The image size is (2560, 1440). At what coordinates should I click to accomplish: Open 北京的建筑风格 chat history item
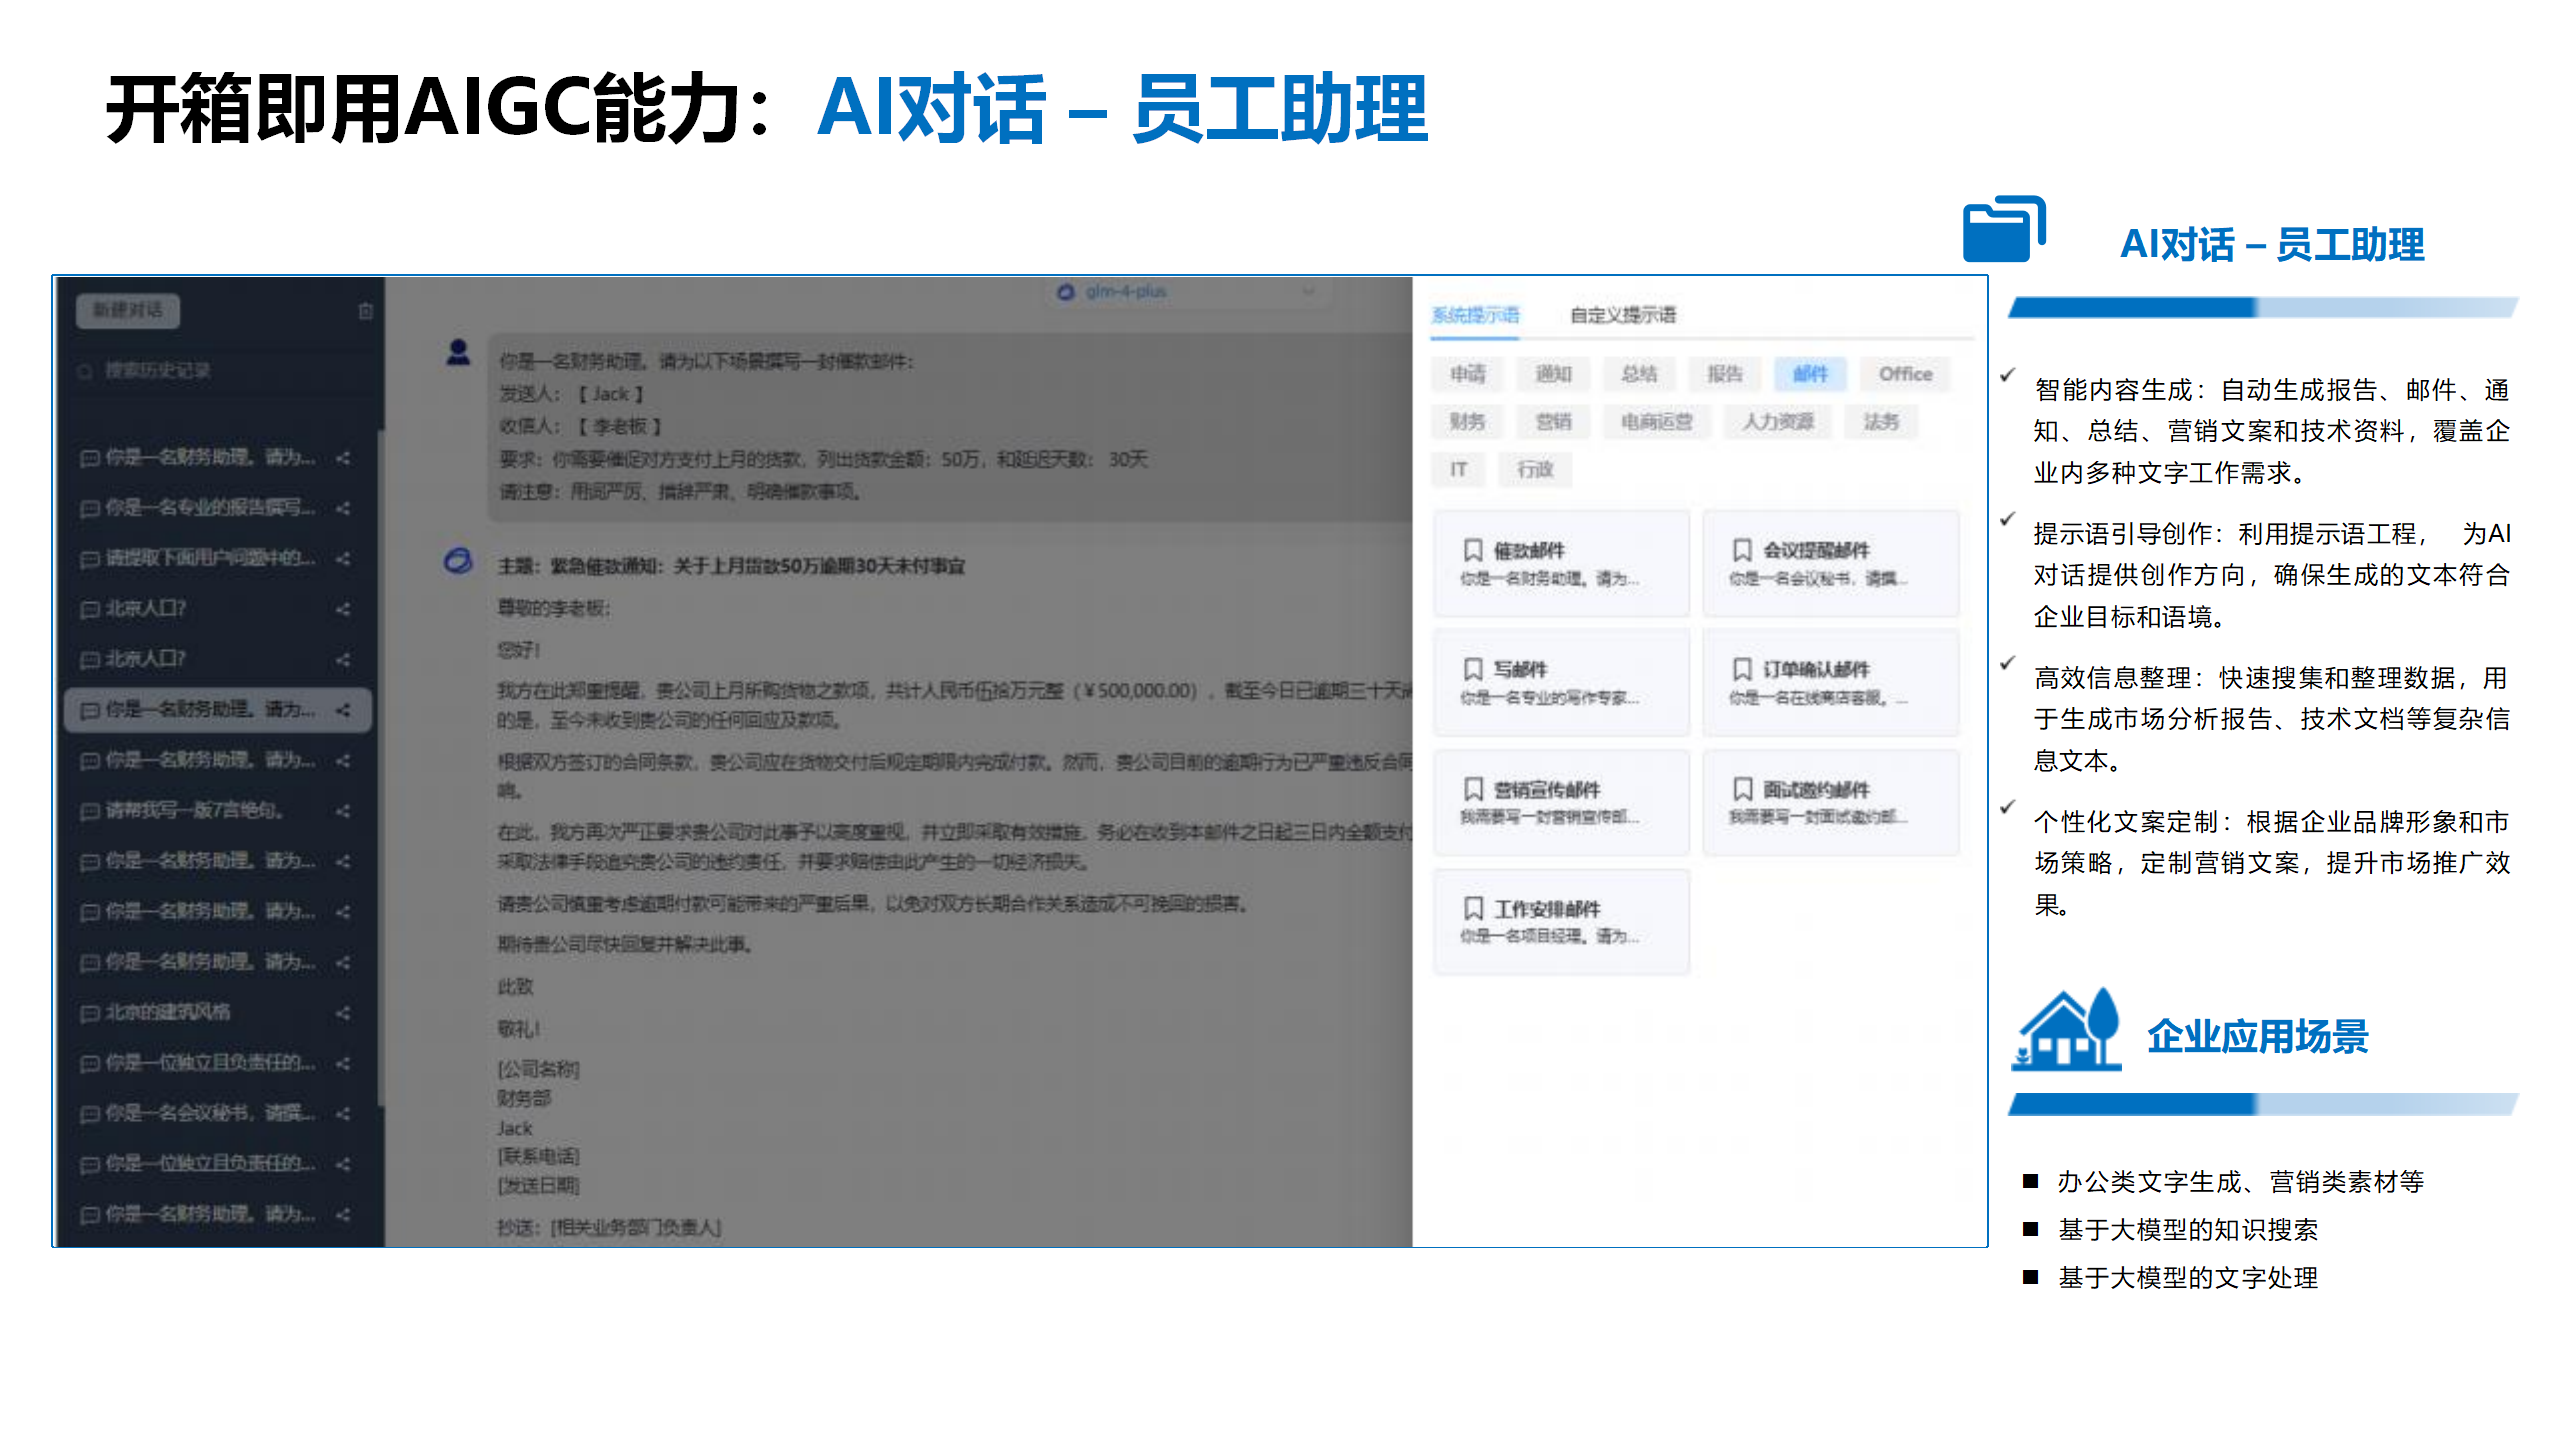tap(168, 1013)
